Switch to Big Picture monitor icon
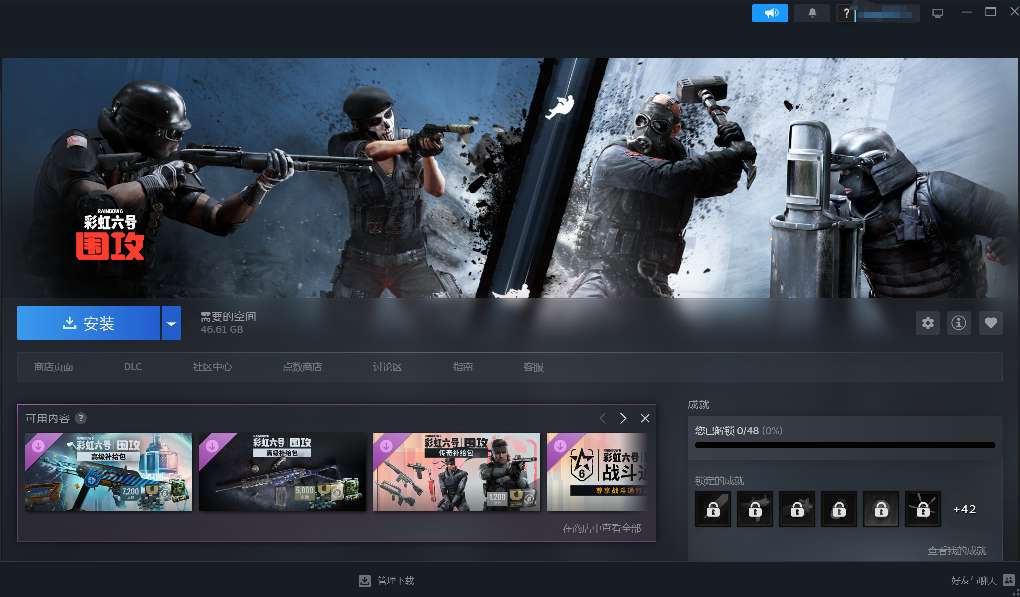The width and height of the screenshot is (1020, 597). 937,13
